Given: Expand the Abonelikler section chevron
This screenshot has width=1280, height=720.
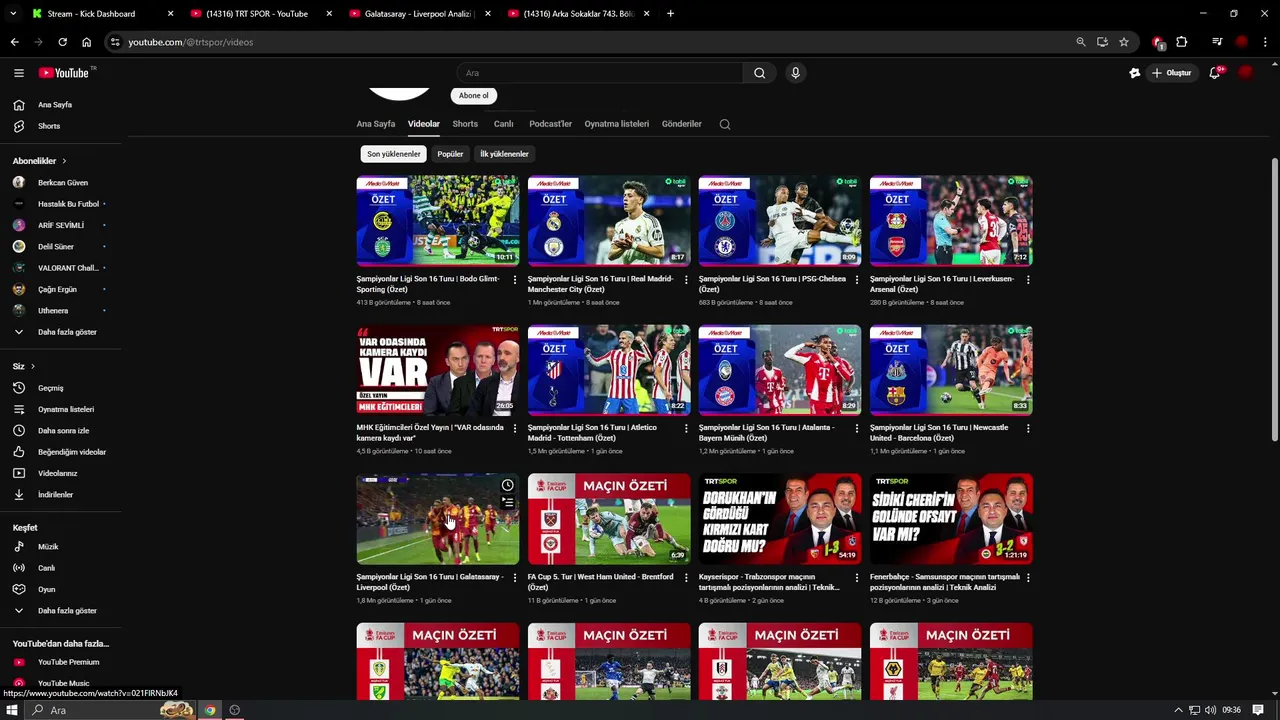Looking at the screenshot, I should click(x=64, y=161).
